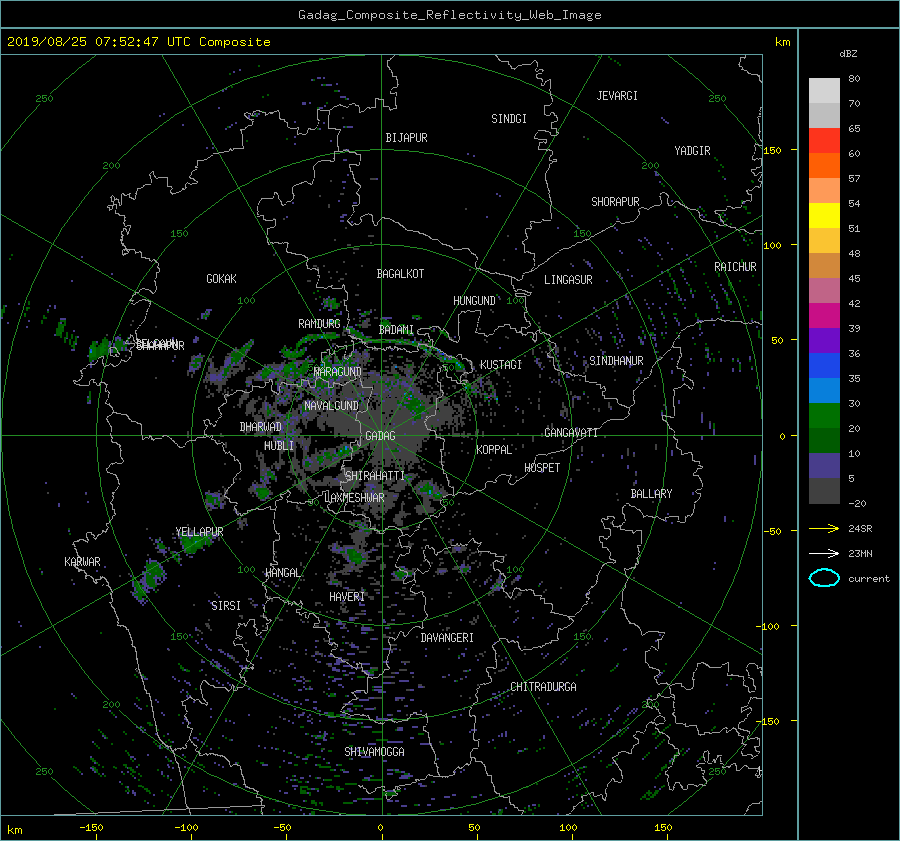900x841 pixels.
Task: Click the YADGIR city label
Action: [x=692, y=151]
